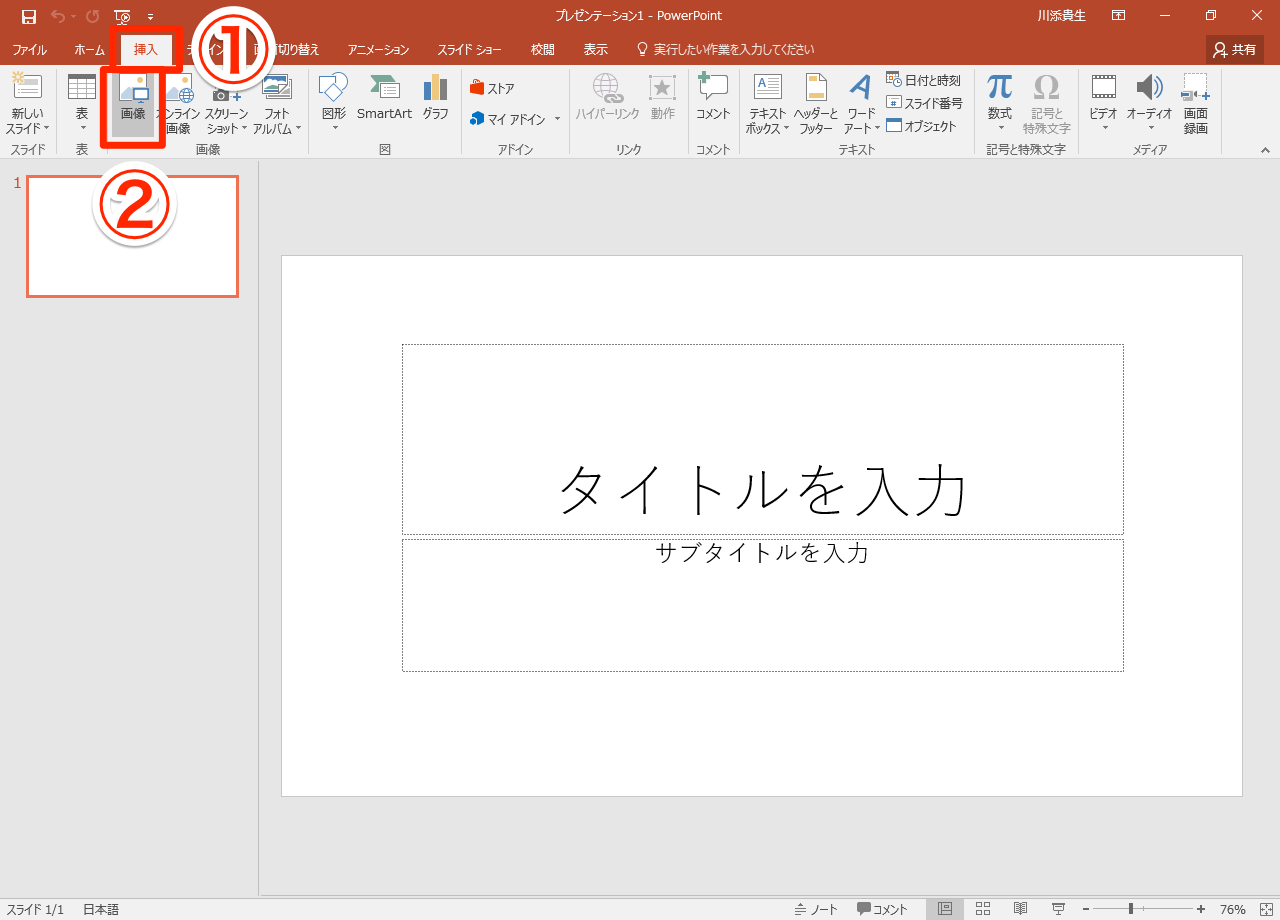Click the 76% zoom level
This screenshot has width=1280, height=920.
coord(1233,909)
